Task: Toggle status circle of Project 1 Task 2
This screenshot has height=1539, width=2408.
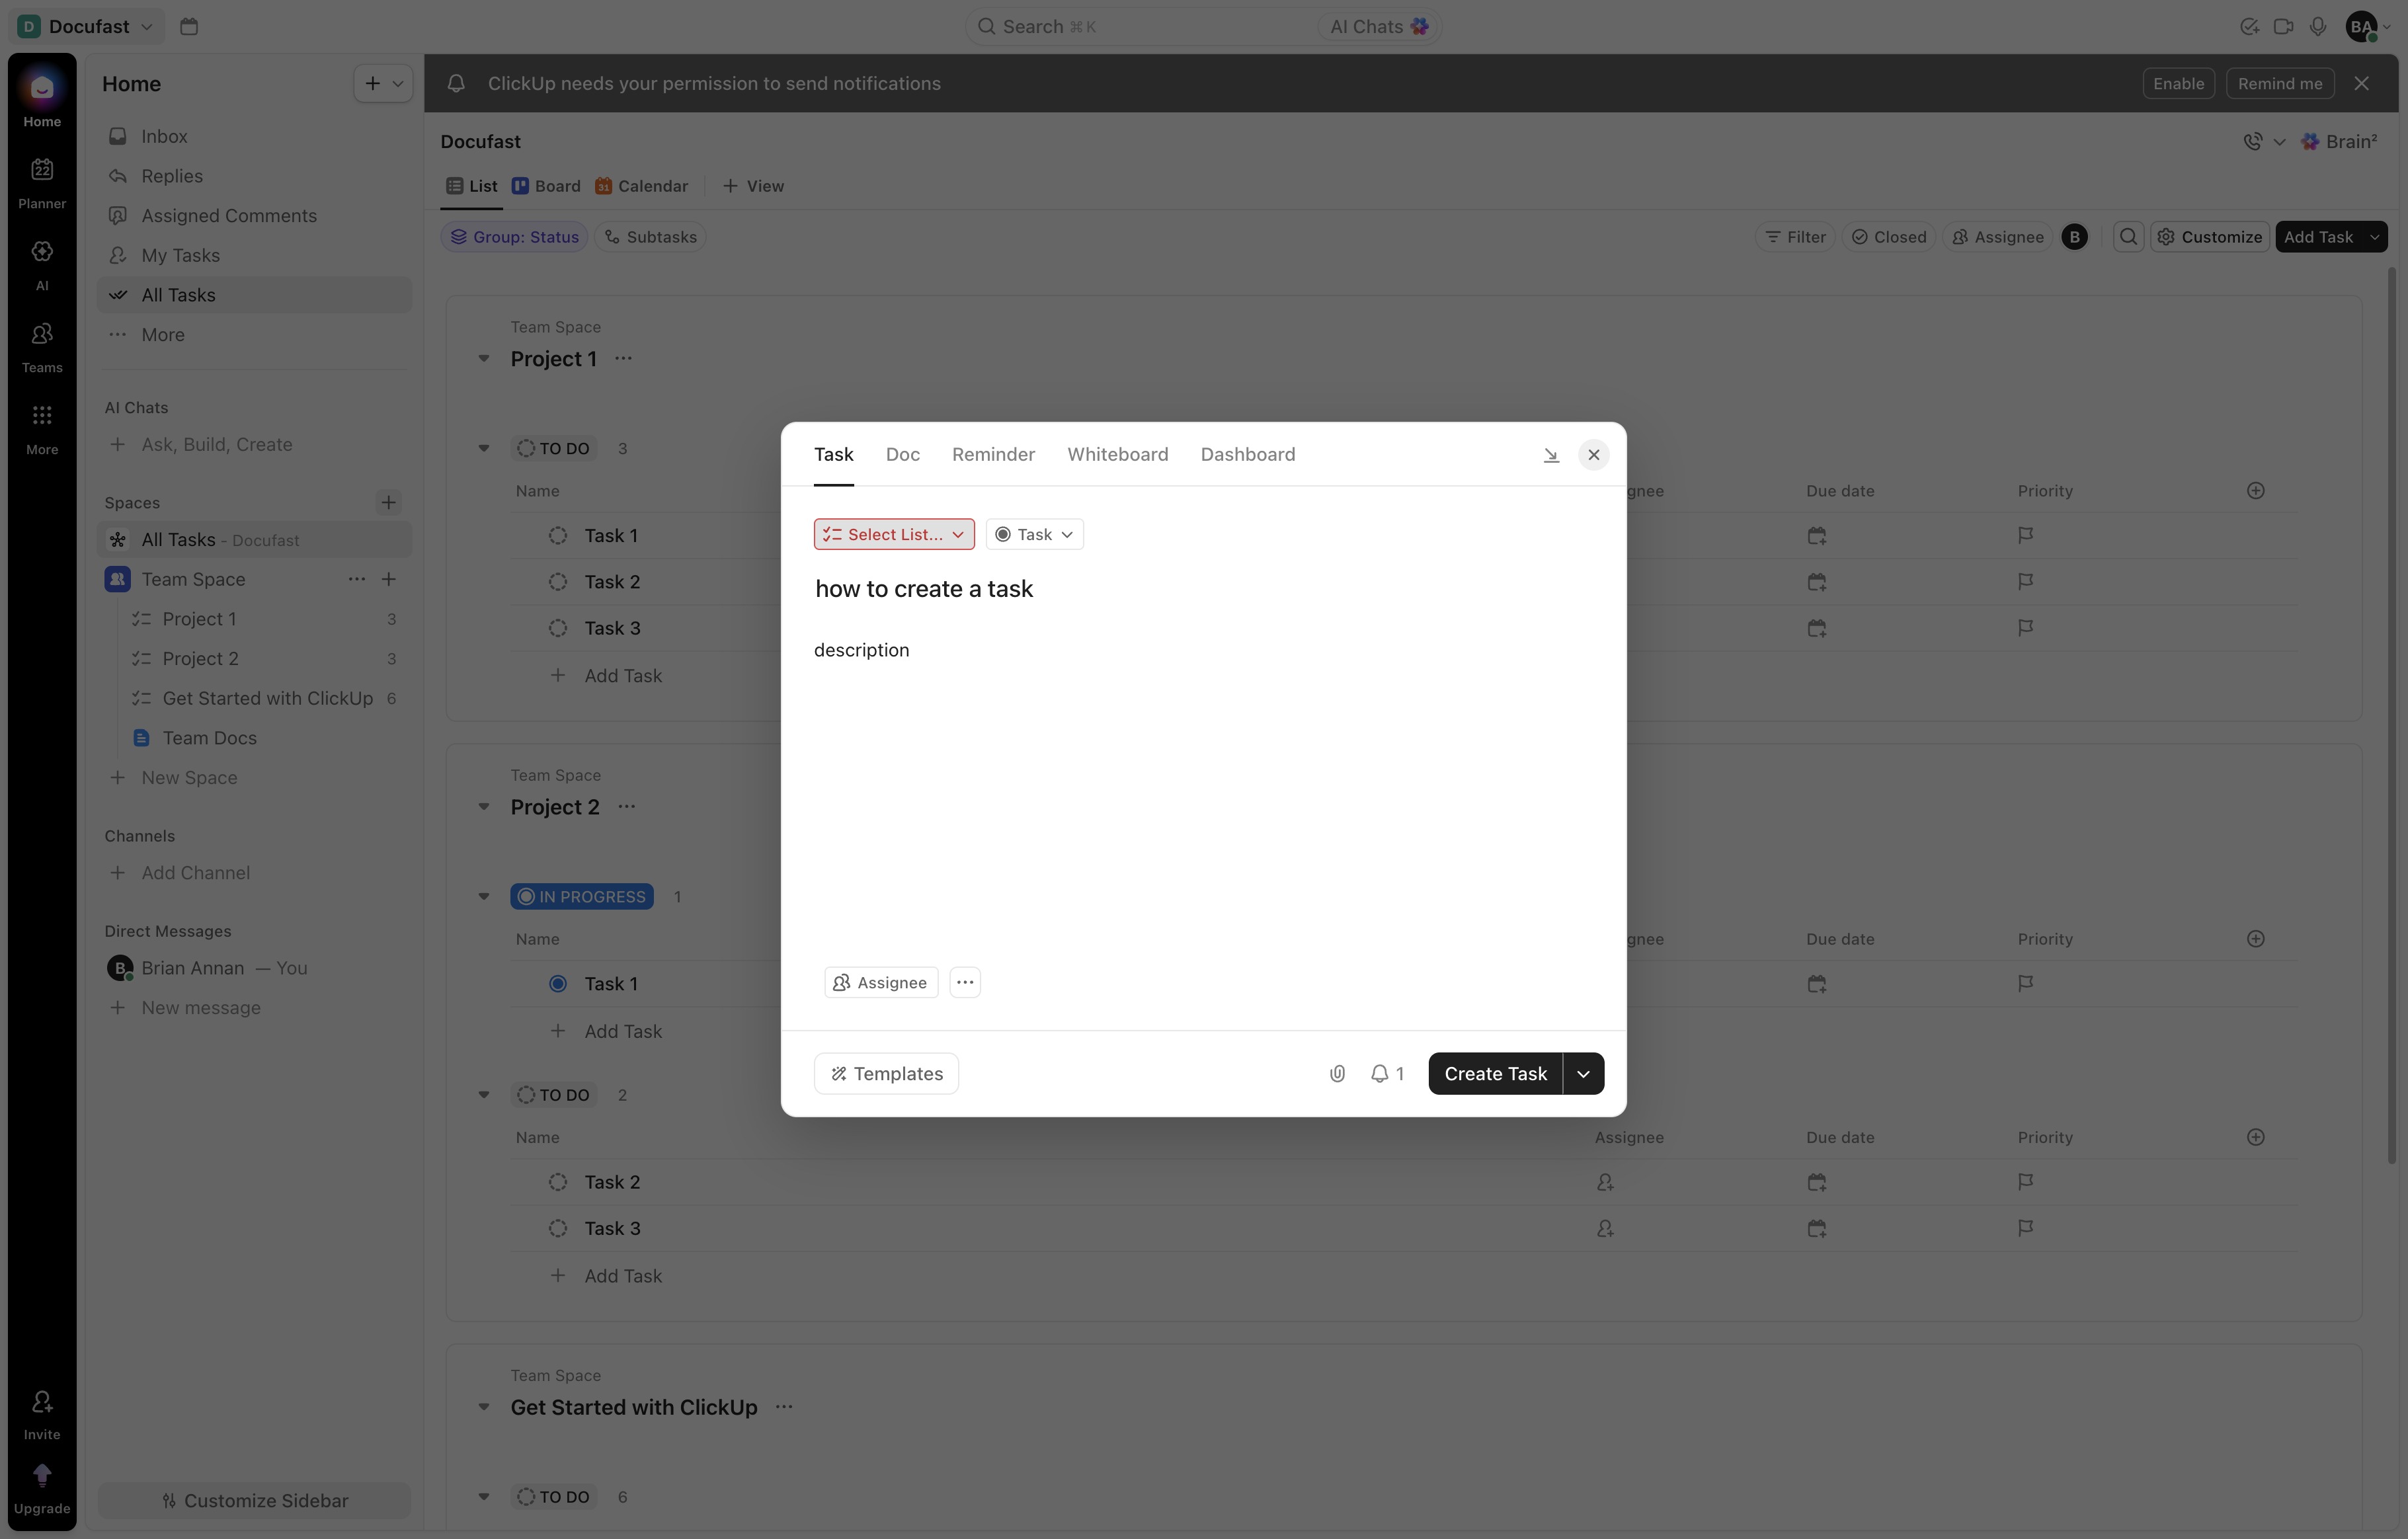Action: point(558,582)
